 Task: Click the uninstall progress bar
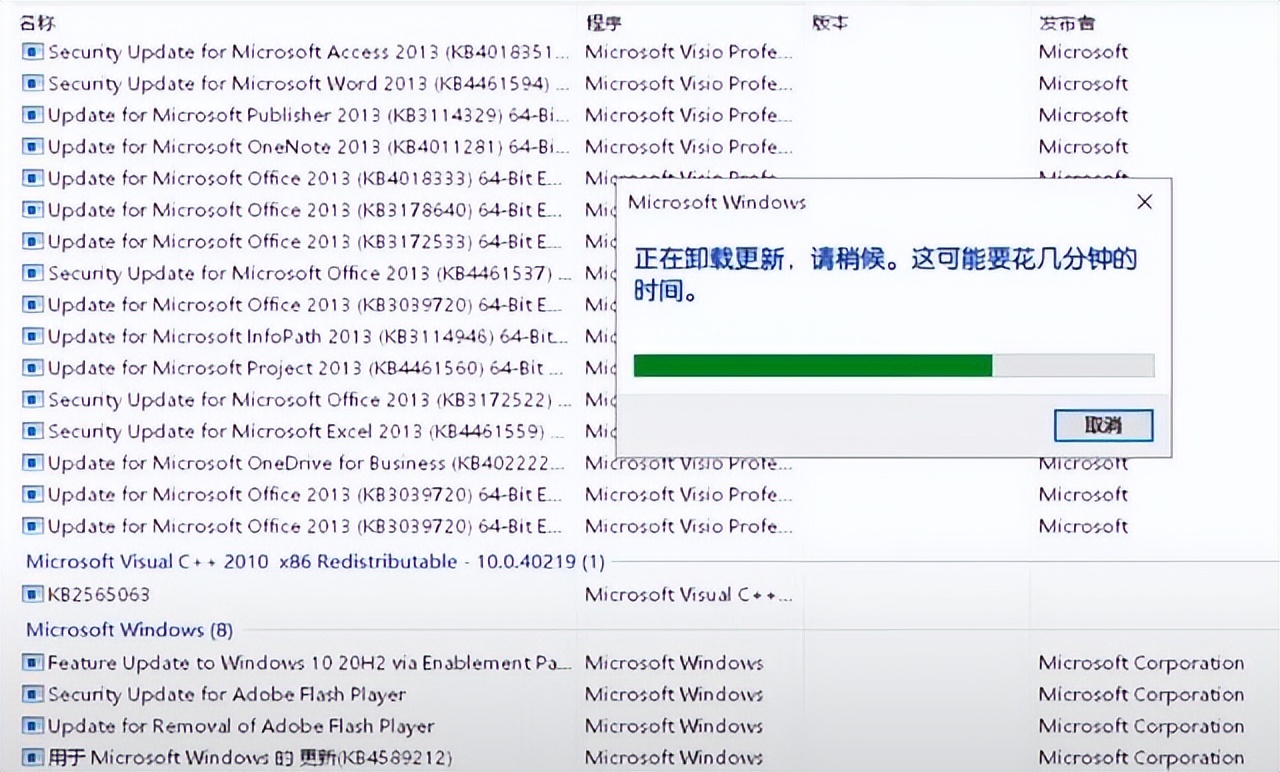click(893, 366)
